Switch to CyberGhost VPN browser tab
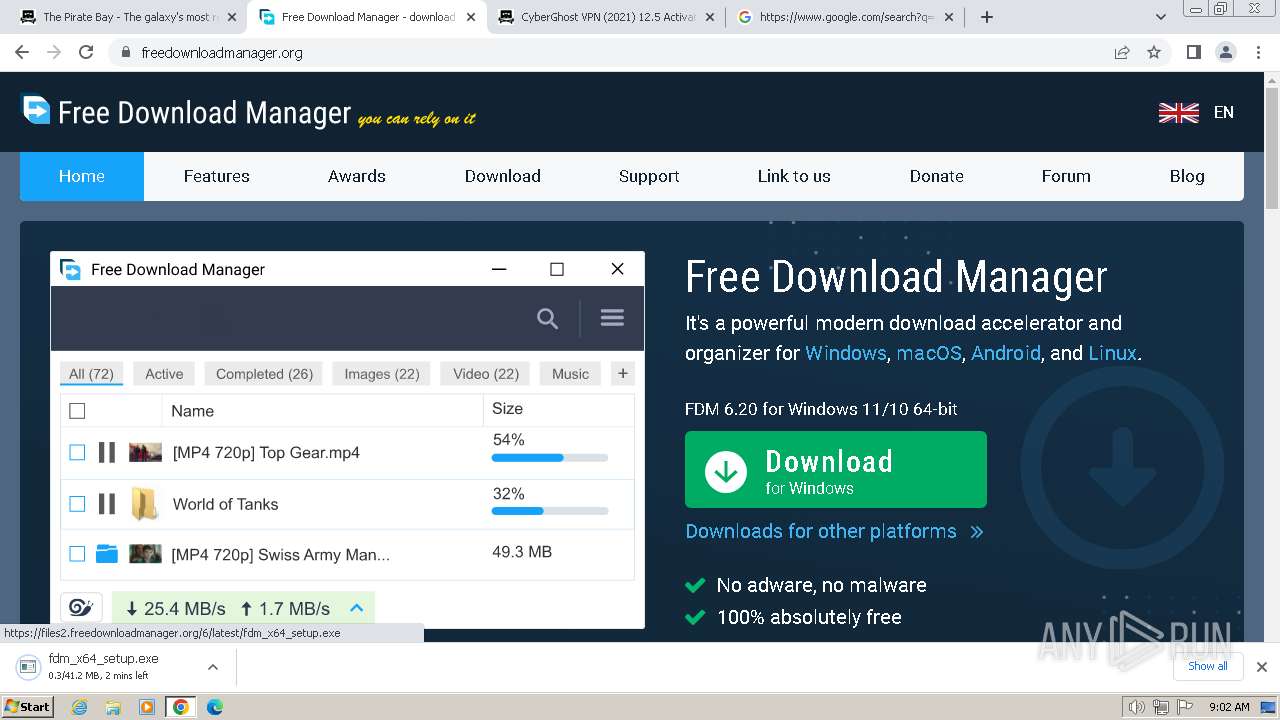This screenshot has width=1280, height=720. point(605,17)
